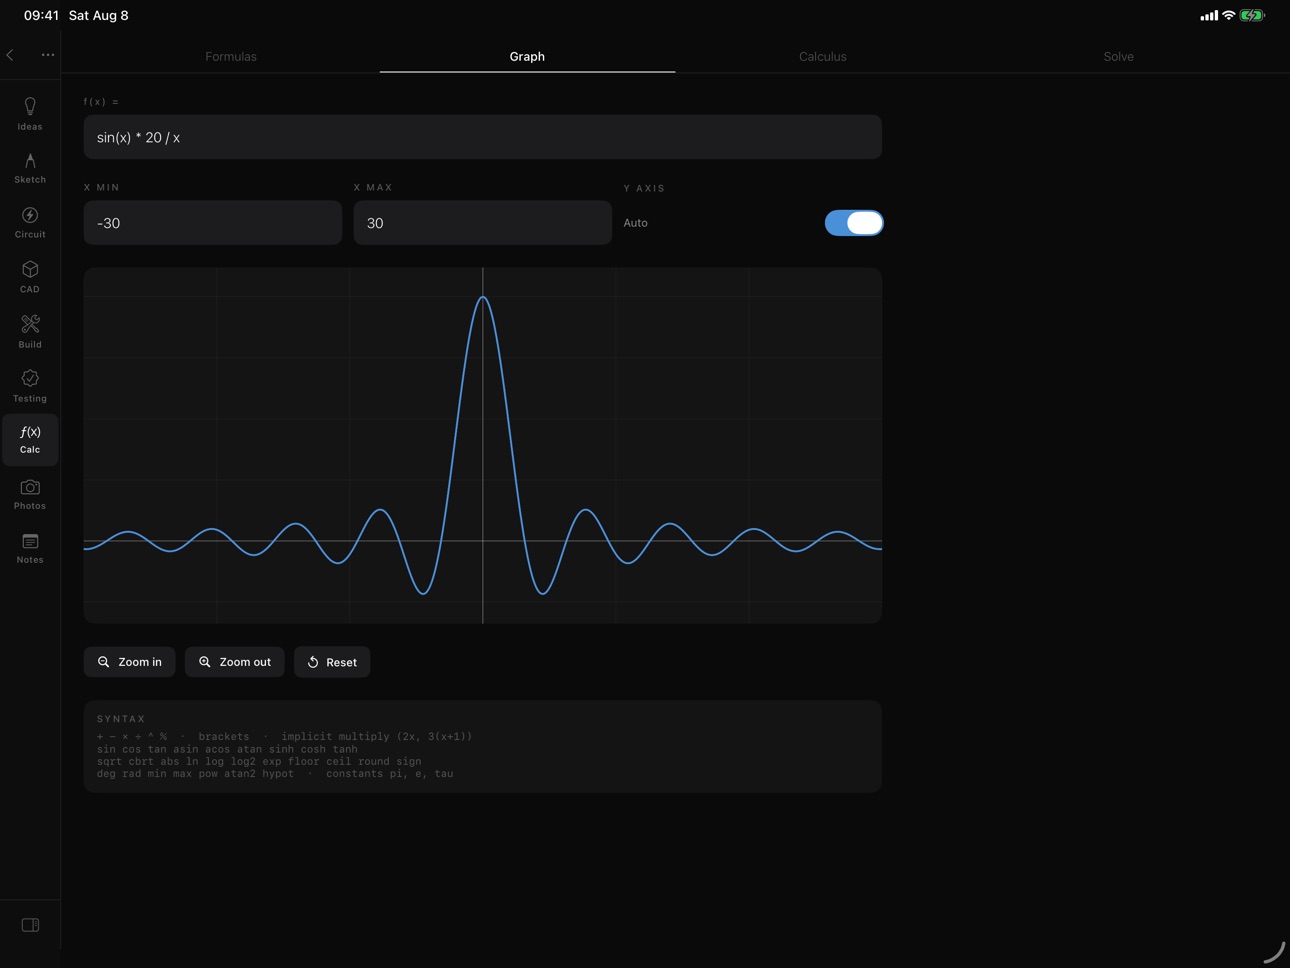Image resolution: width=1290 pixels, height=968 pixels.
Task: Disable the Auto Y axis switch
Action: (x=854, y=223)
